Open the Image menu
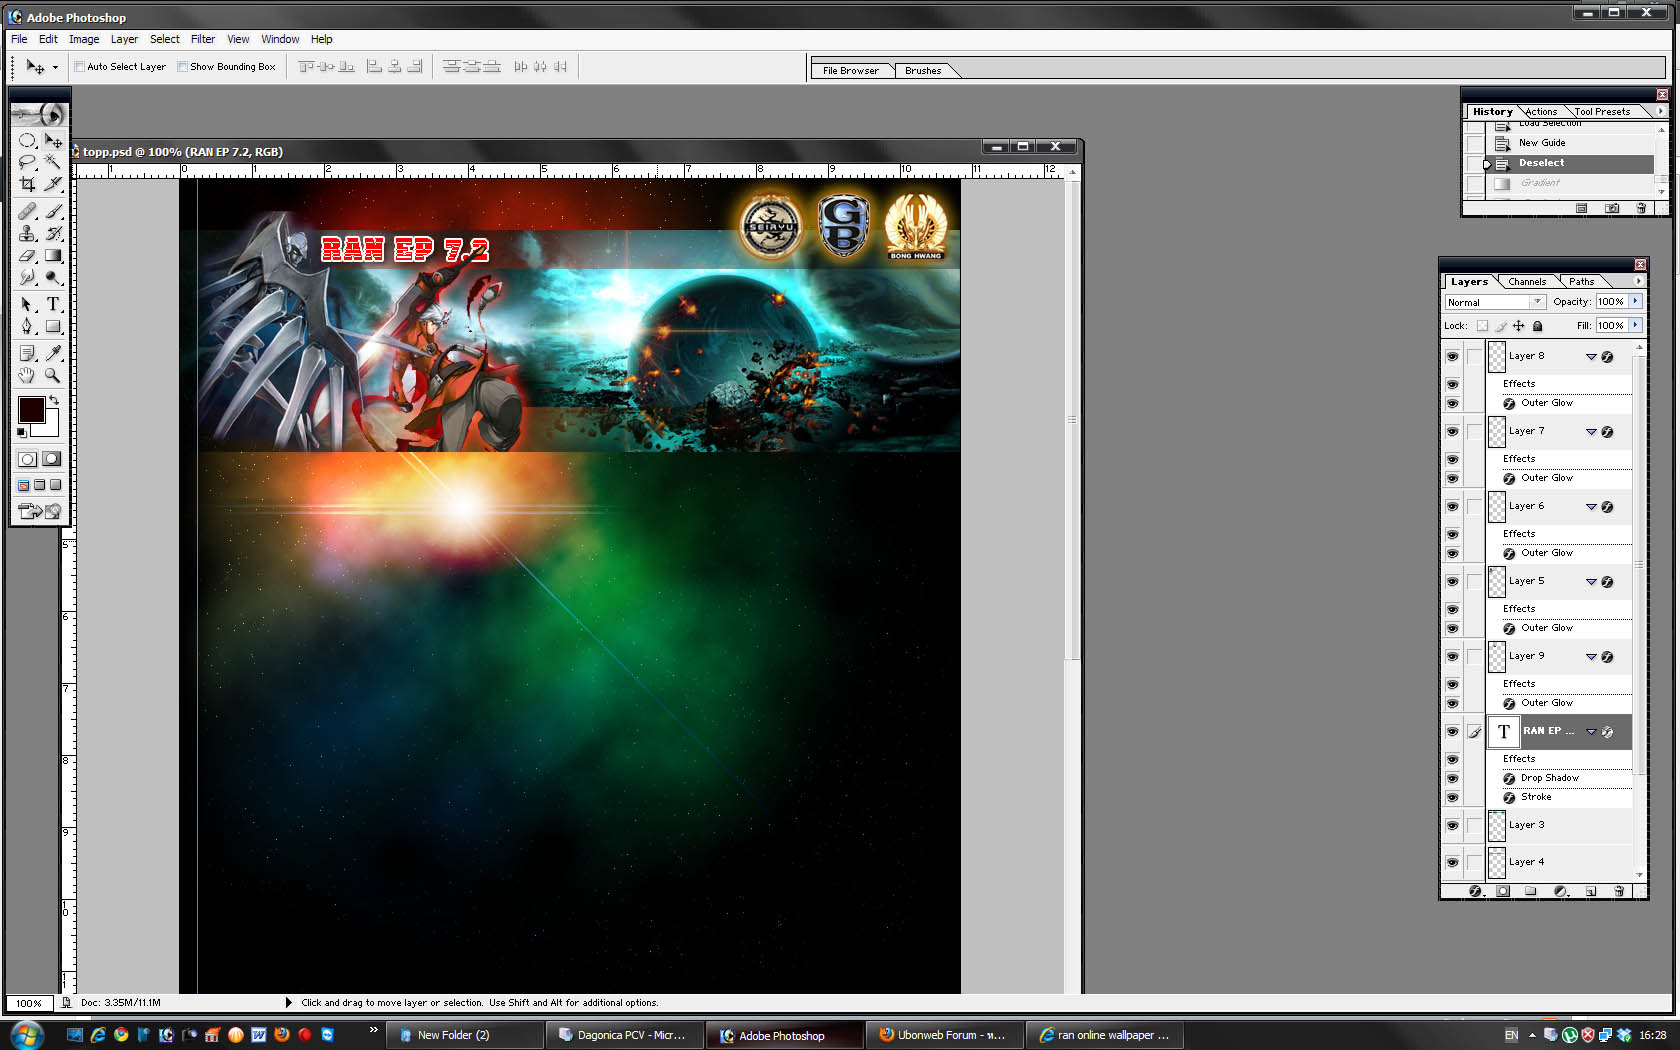 pos(84,39)
